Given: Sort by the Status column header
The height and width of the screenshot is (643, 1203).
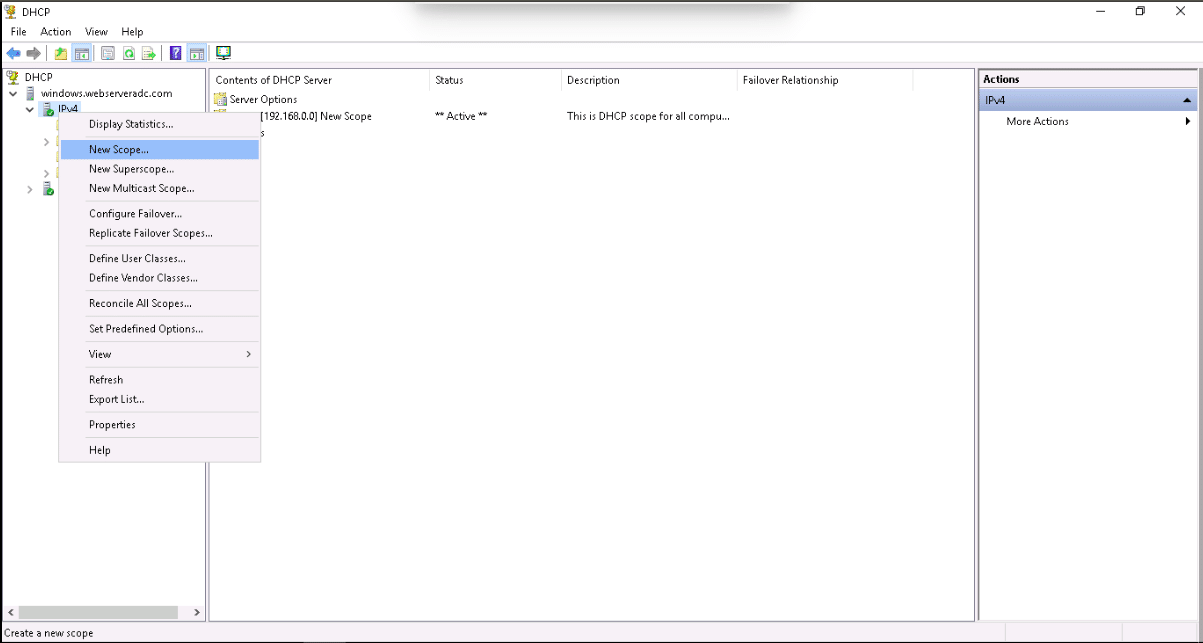Looking at the screenshot, I should click(496, 80).
